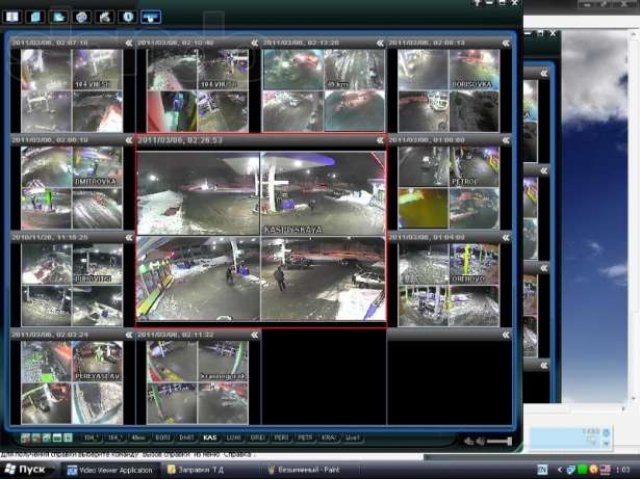Click the info icon in the top toolbar
The width and height of the screenshot is (640, 480).
coord(126,17)
